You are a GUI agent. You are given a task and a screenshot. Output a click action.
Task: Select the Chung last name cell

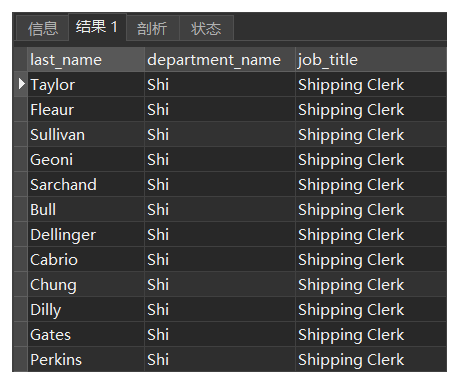click(x=86, y=285)
